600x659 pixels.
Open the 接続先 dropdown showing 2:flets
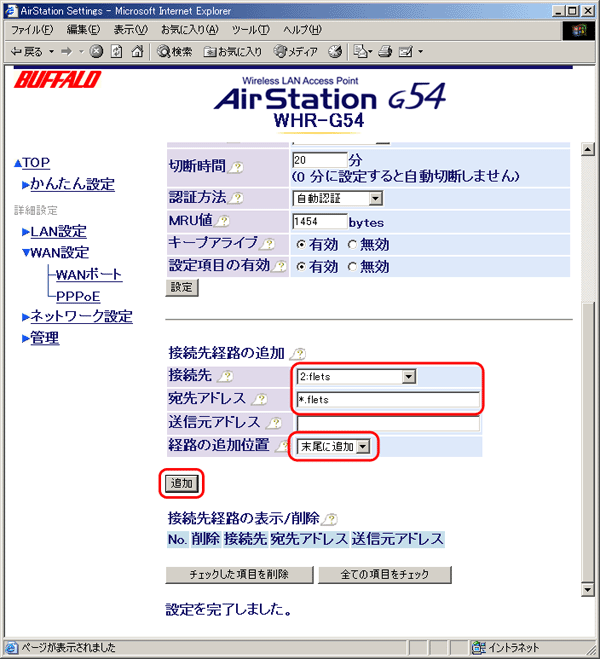click(407, 376)
